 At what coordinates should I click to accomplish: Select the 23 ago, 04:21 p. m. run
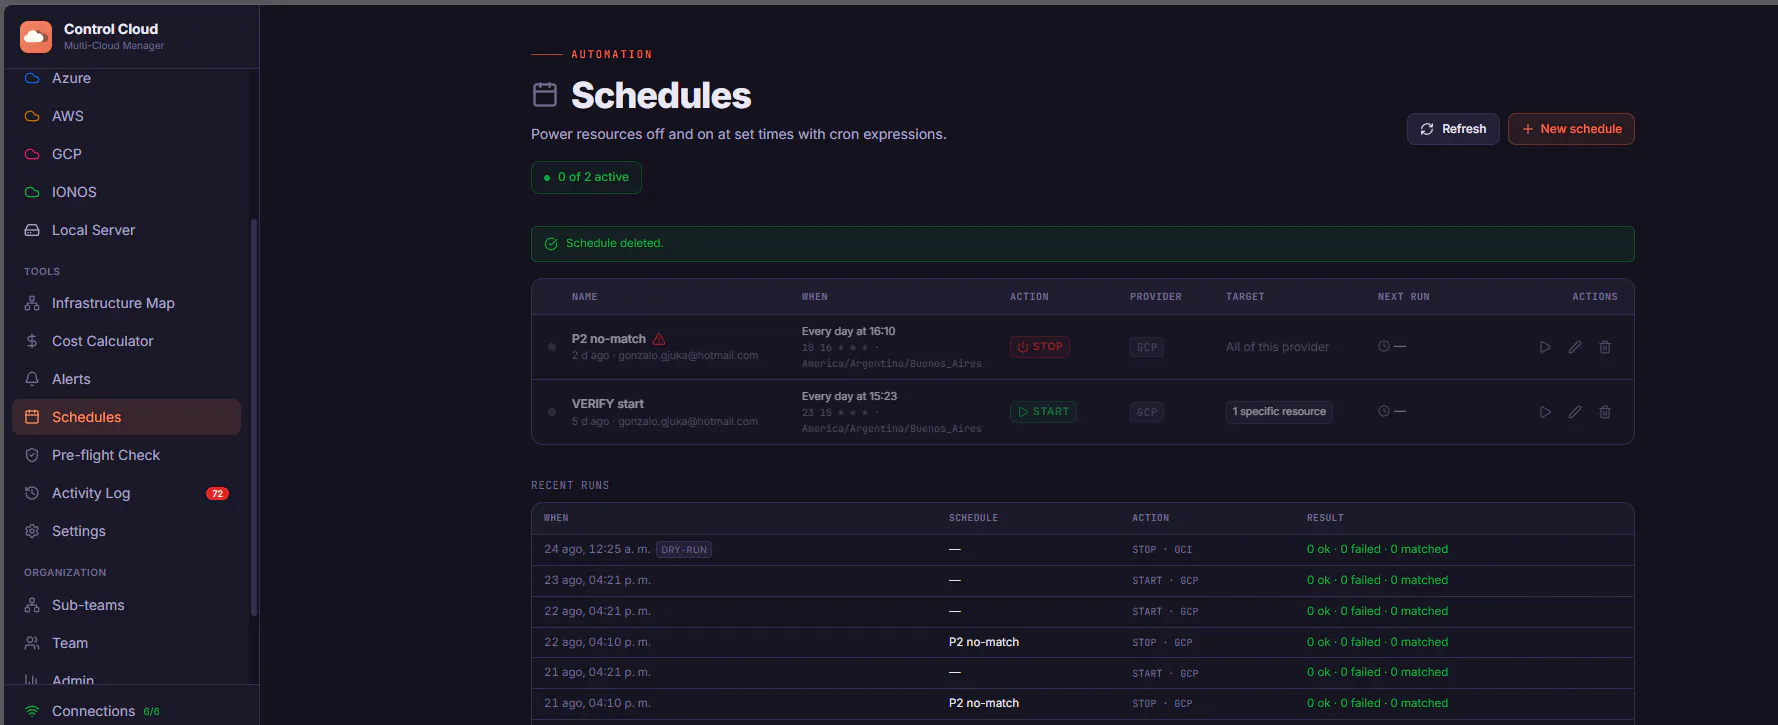[x=1083, y=580]
